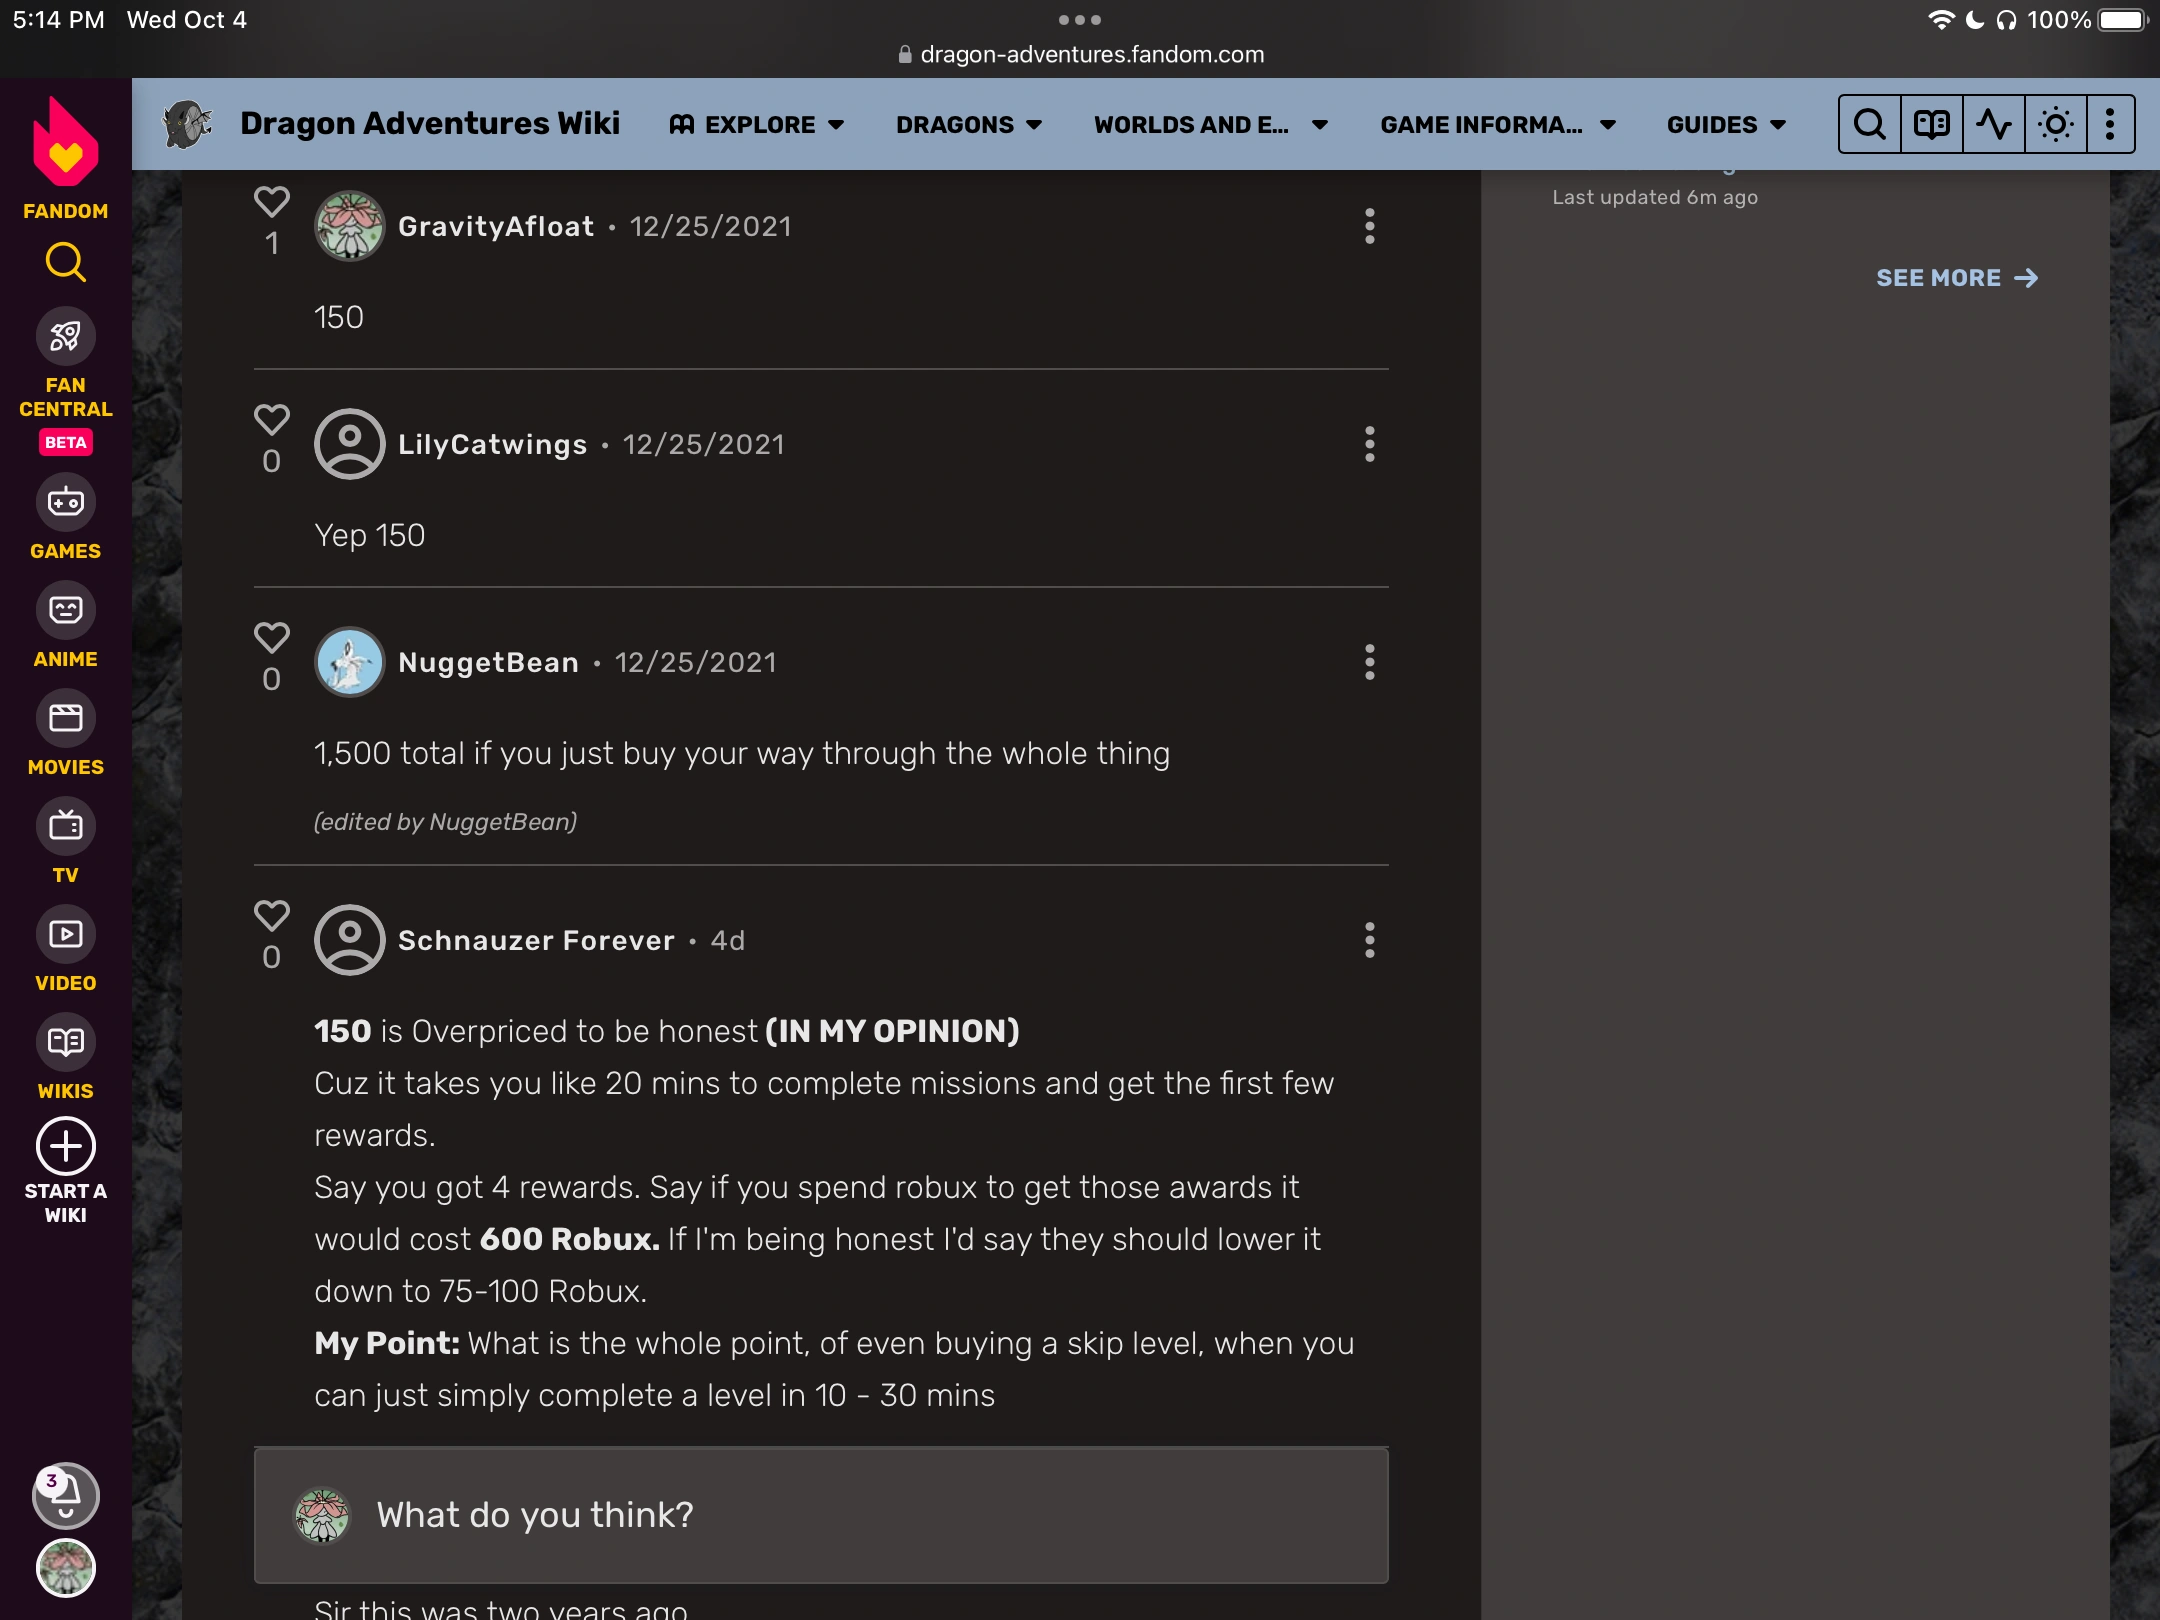Open Fan Central rocket icon

point(65,337)
